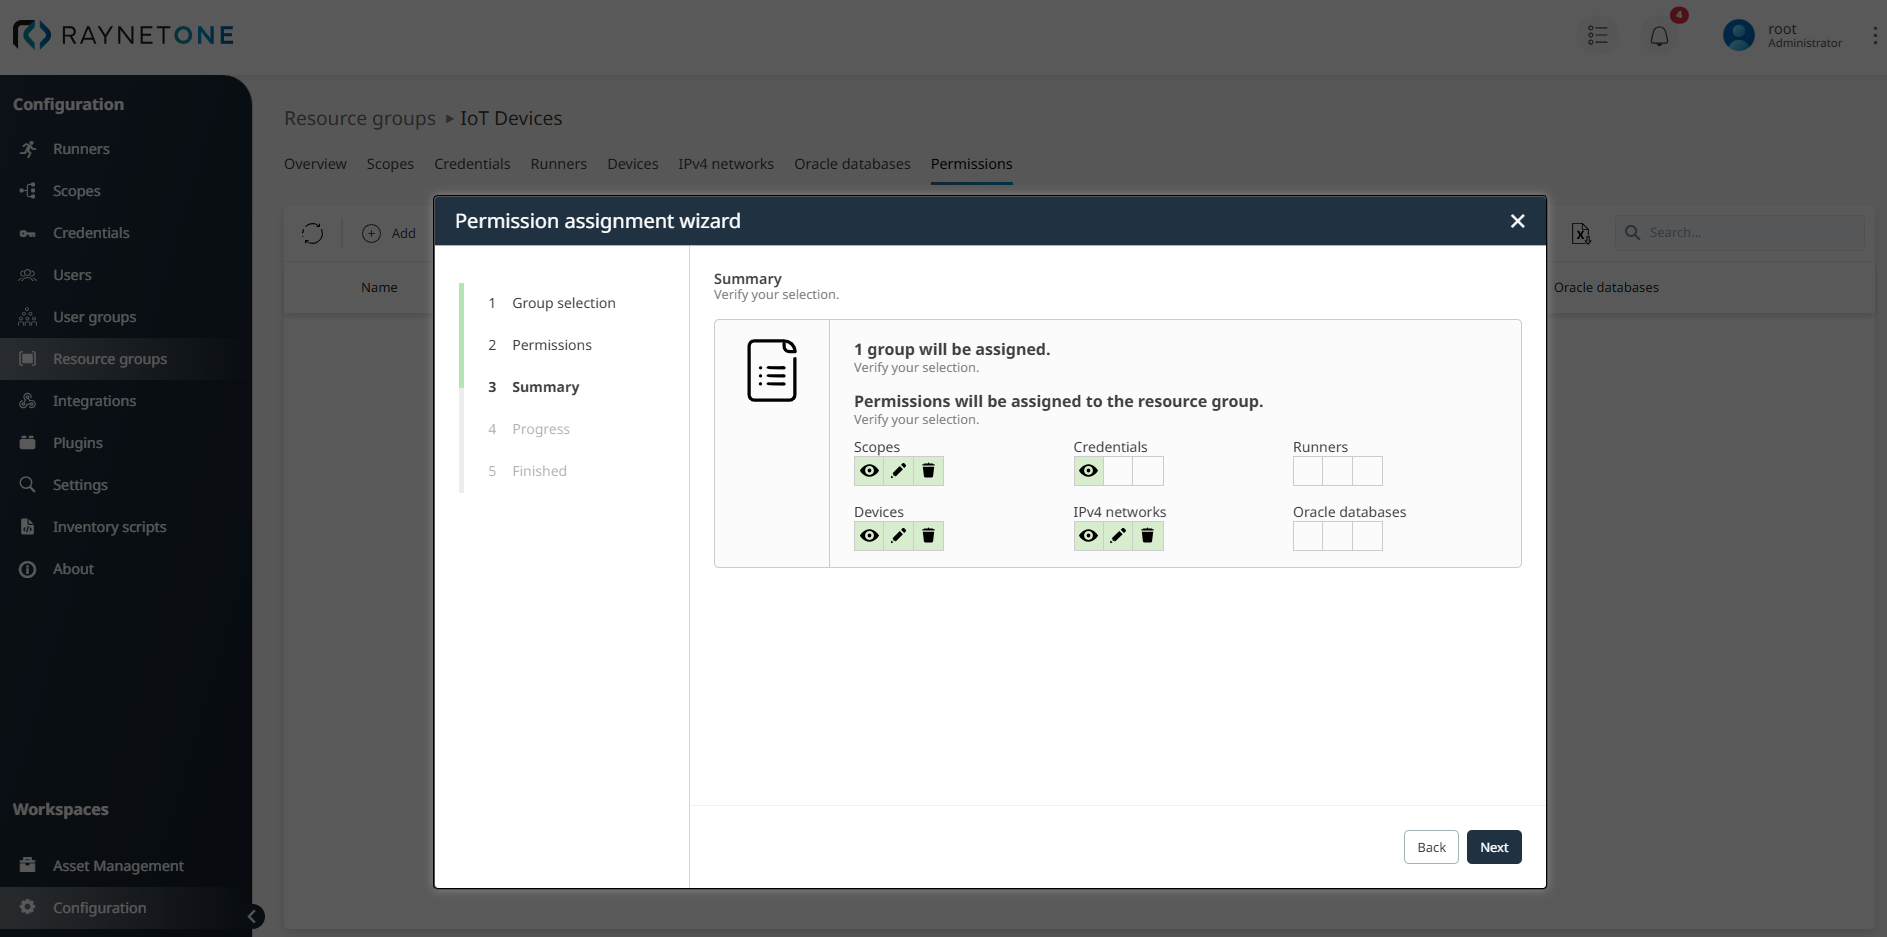1887x937 pixels.
Task: Toggle the modify pencil permission for IPv4 networks
Action: click(1117, 536)
